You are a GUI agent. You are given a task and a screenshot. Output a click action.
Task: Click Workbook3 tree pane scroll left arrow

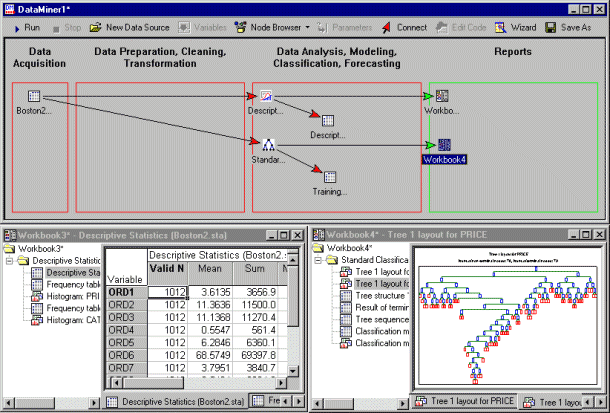pyautogui.click(x=9, y=402)
